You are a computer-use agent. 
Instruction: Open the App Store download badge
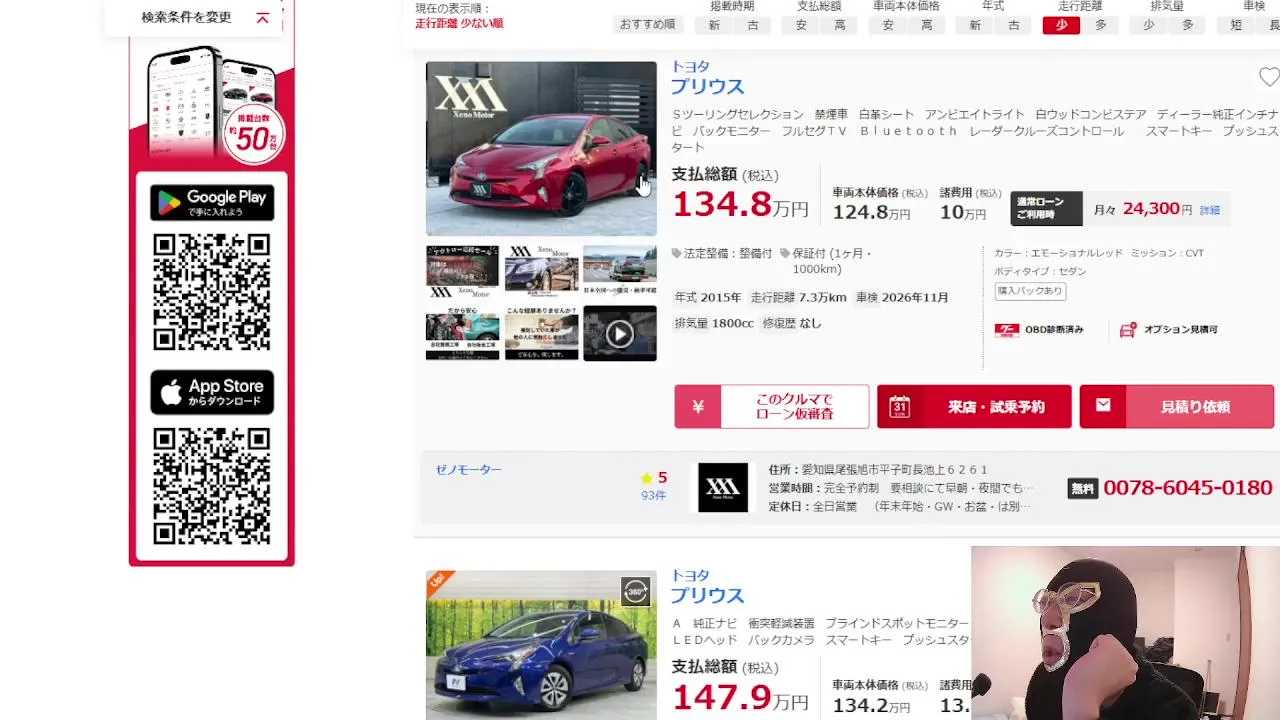212,392
